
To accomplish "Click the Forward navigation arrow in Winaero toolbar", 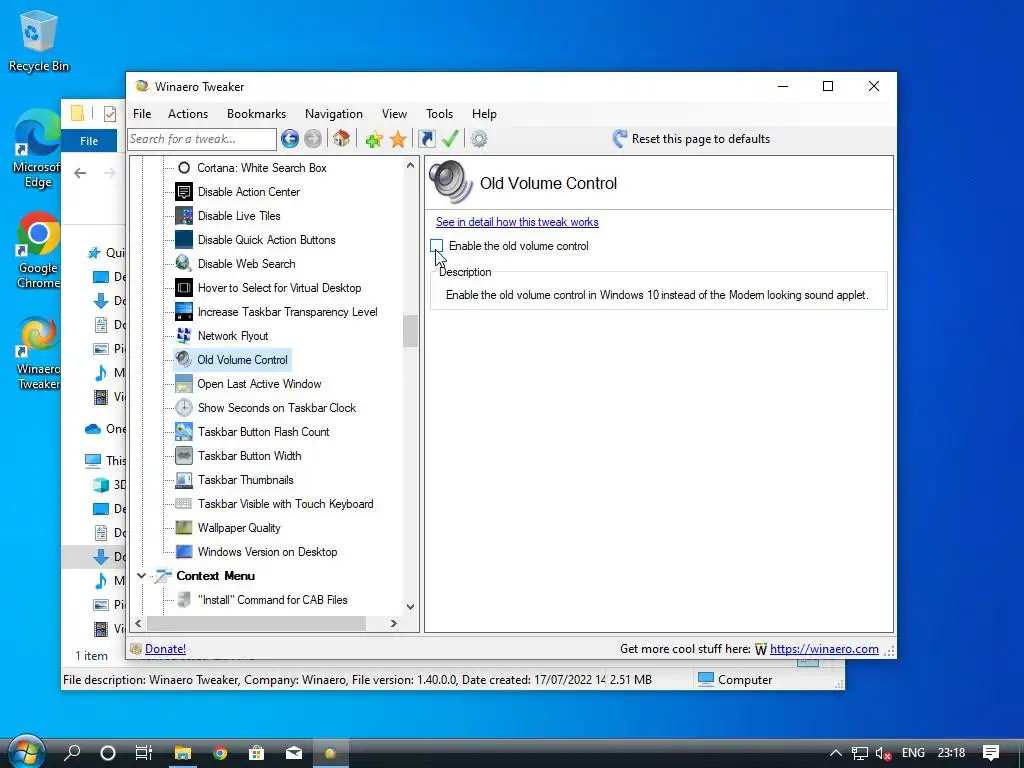I will tap(313, 138).
